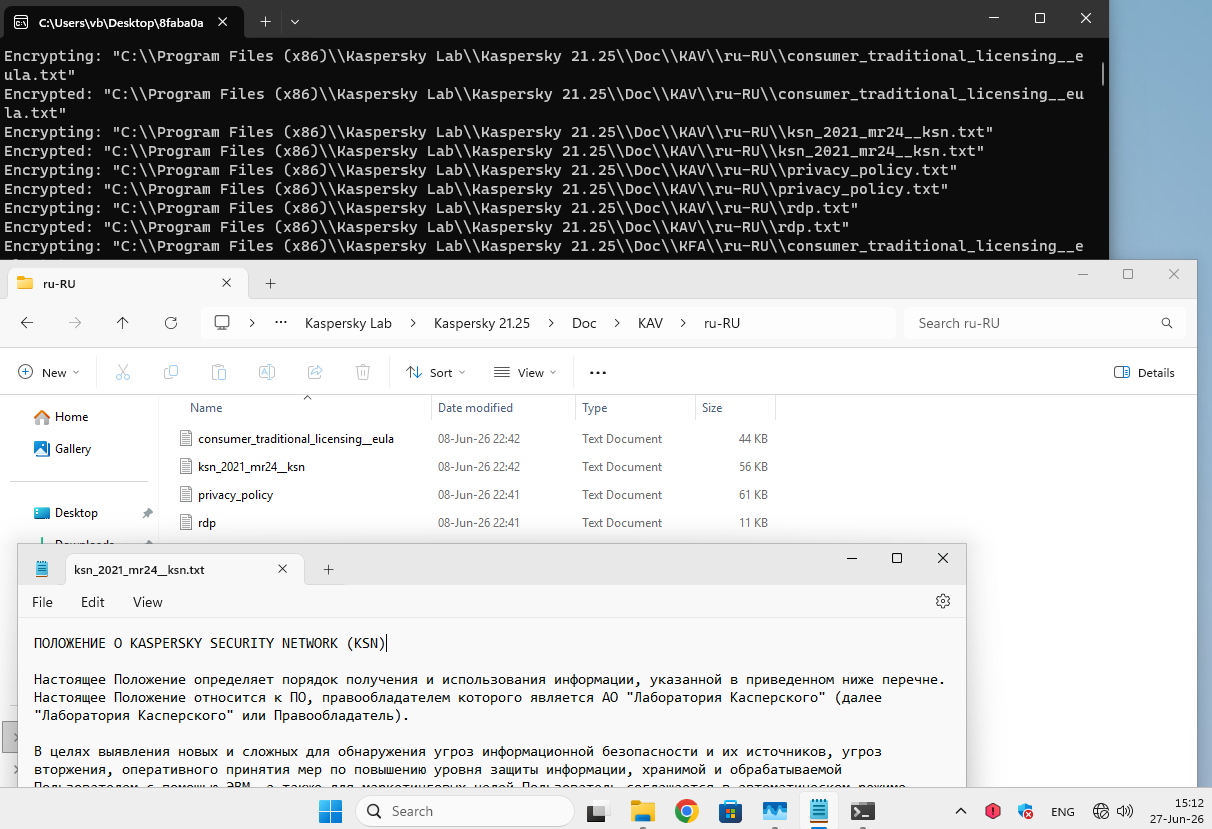Open Windows Security tray icon
The image size is (1212, 829).
tap(1025, 811)
